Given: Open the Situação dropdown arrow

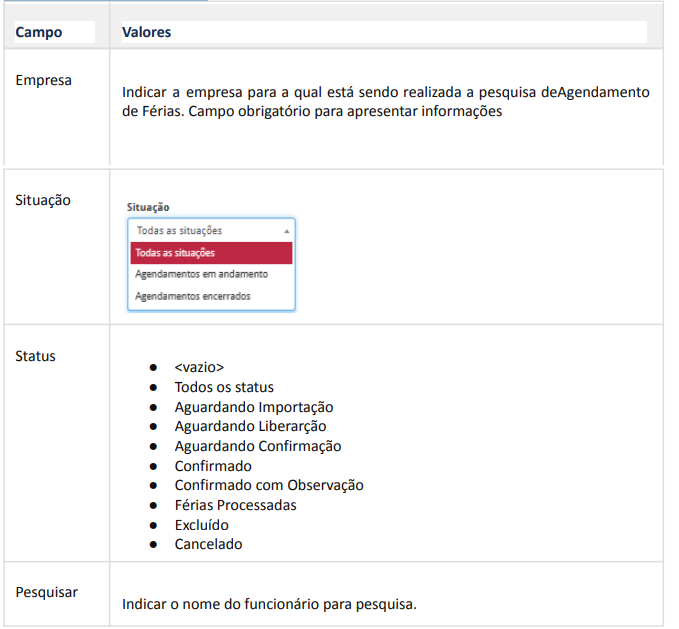Looking at the screenshot, I should 286,231.
